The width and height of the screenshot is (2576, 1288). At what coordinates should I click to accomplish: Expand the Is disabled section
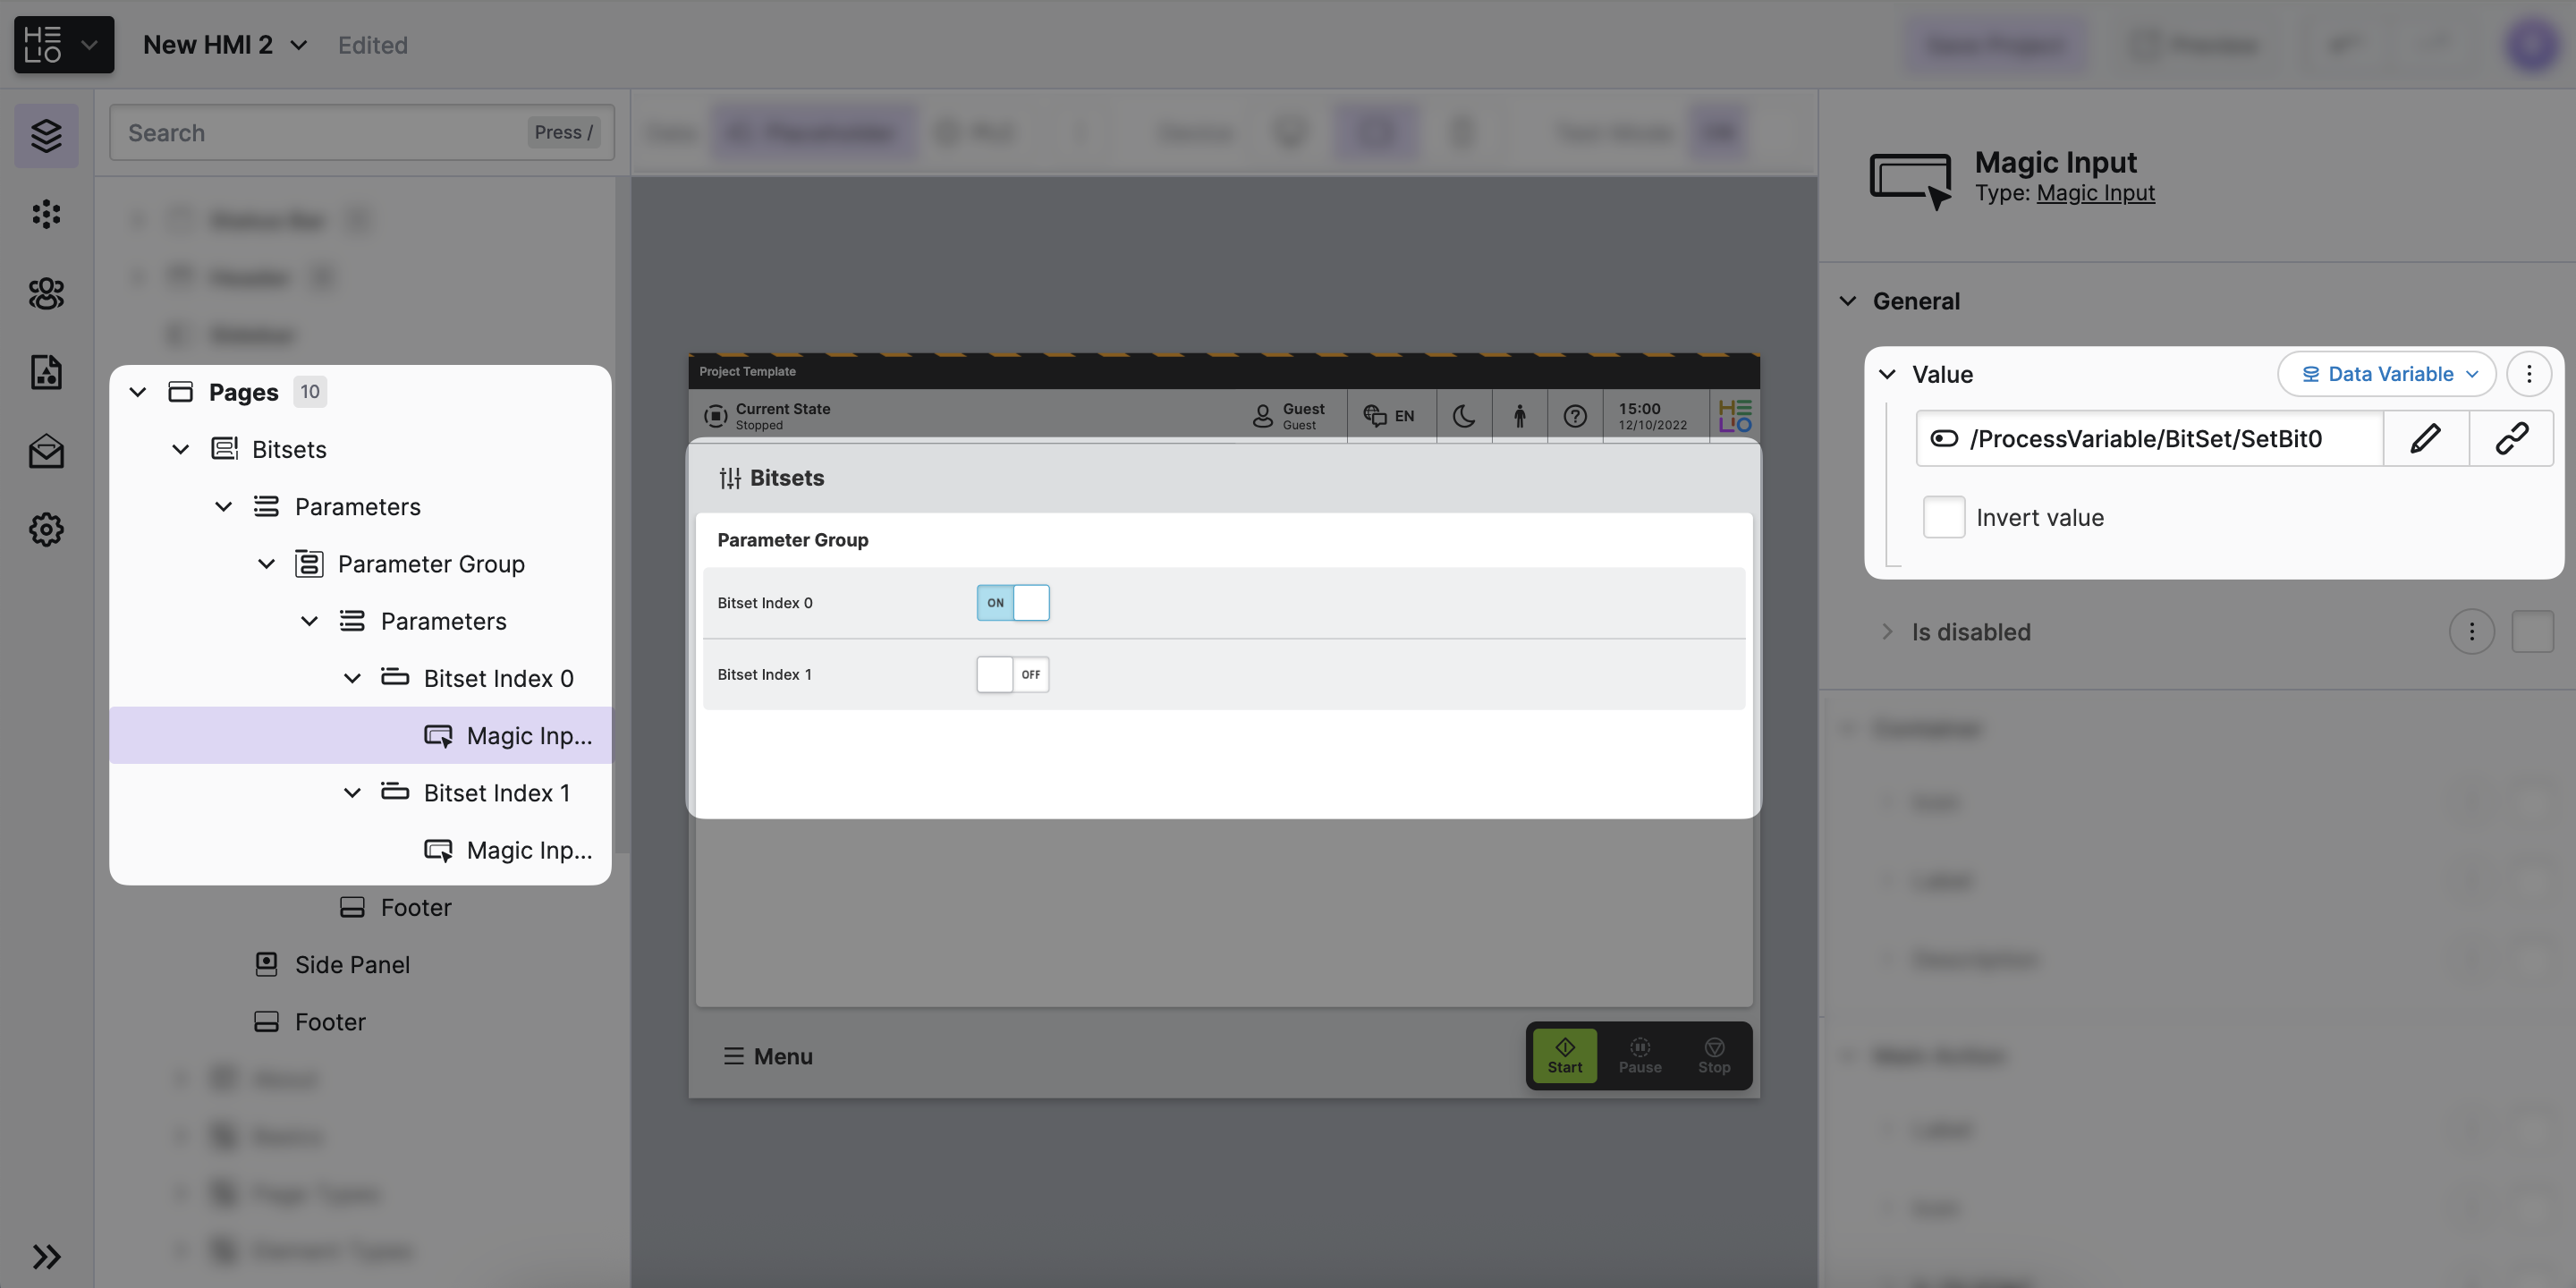click(x=1886, y=632)
